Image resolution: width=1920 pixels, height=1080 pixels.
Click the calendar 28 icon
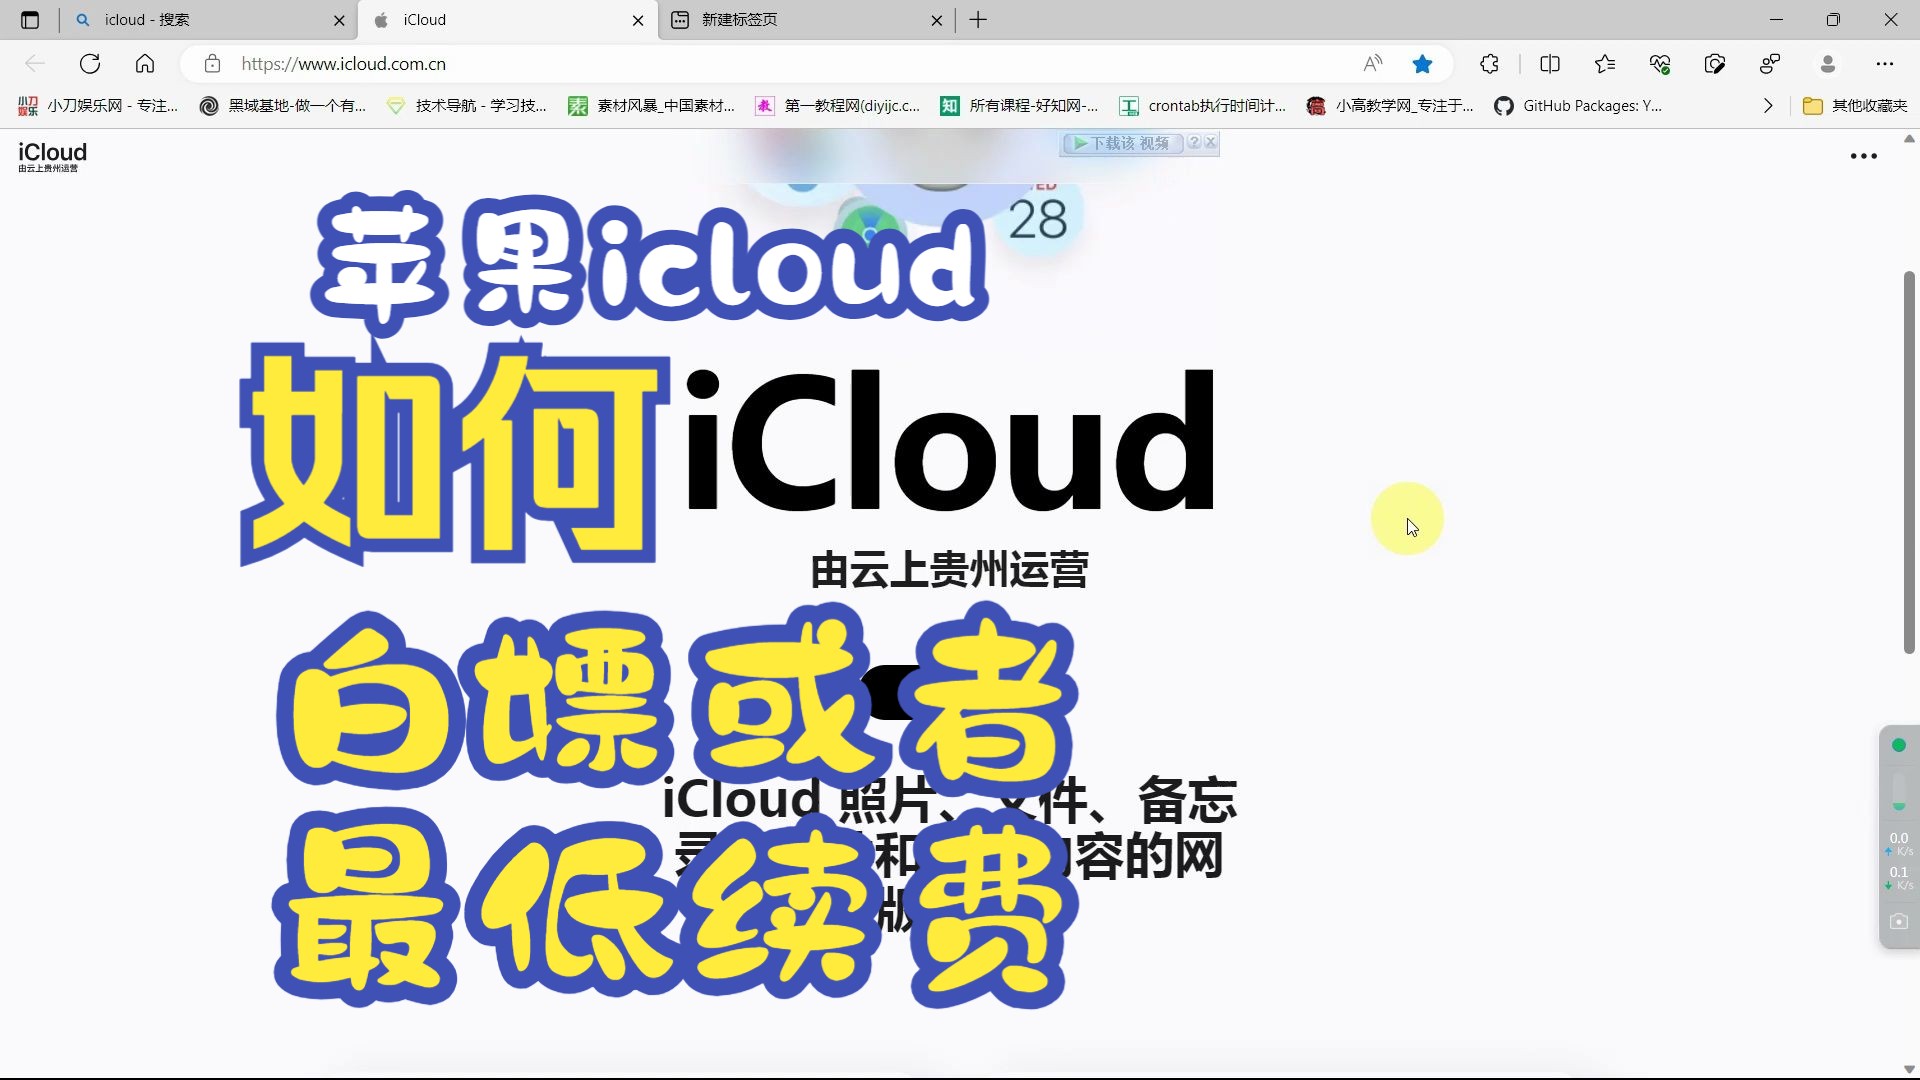(1038, 217)
